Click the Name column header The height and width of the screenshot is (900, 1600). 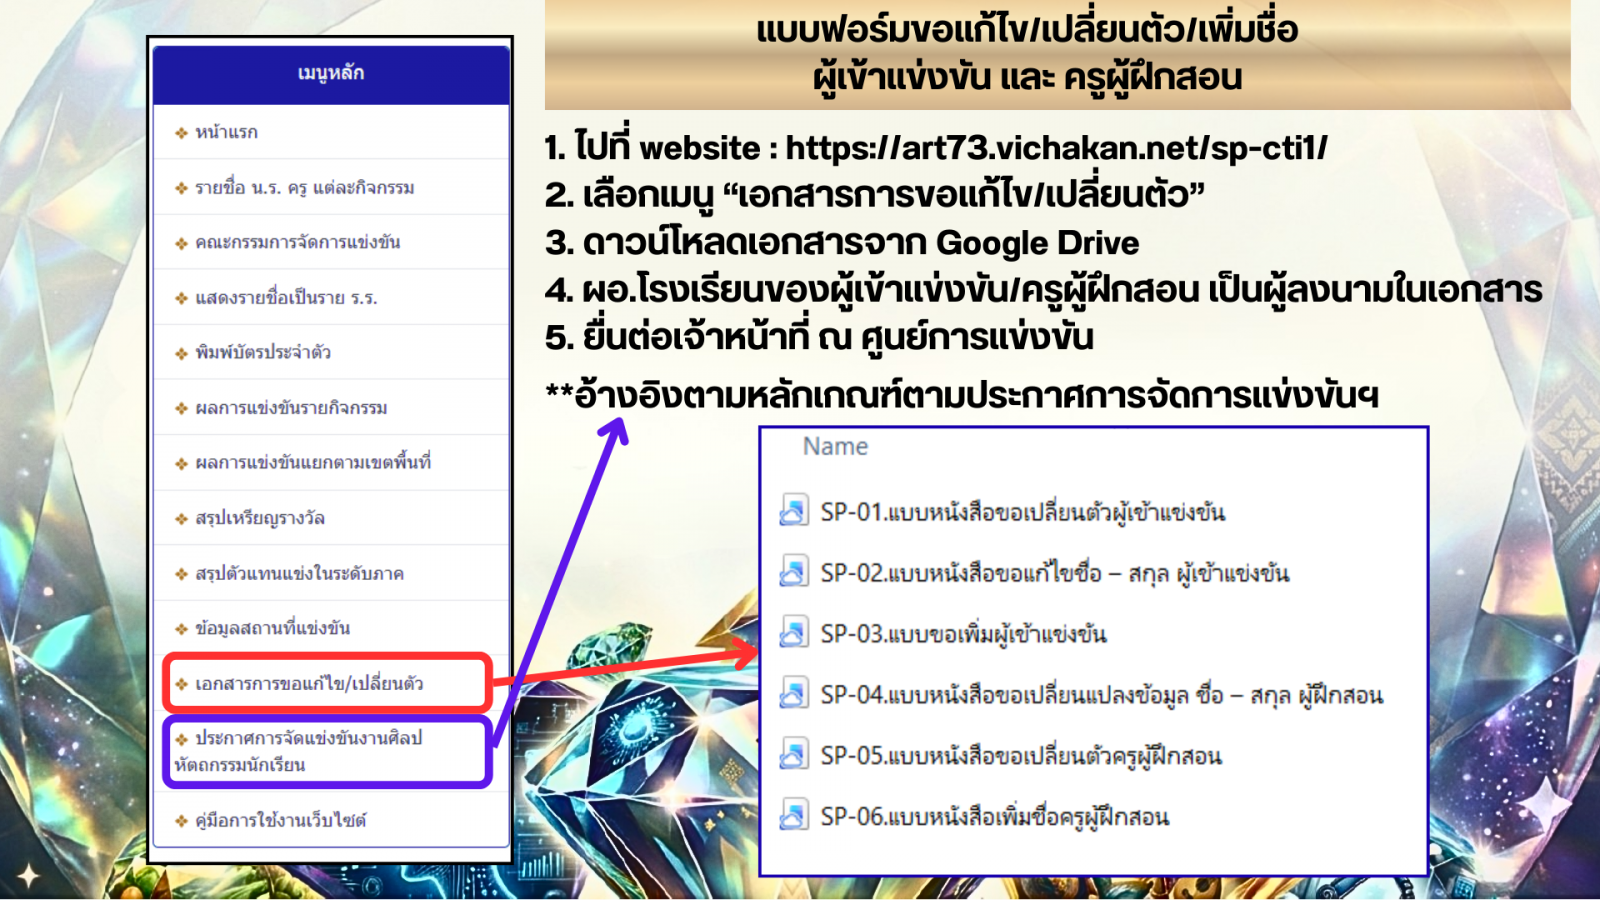click(x=835, y=447)
